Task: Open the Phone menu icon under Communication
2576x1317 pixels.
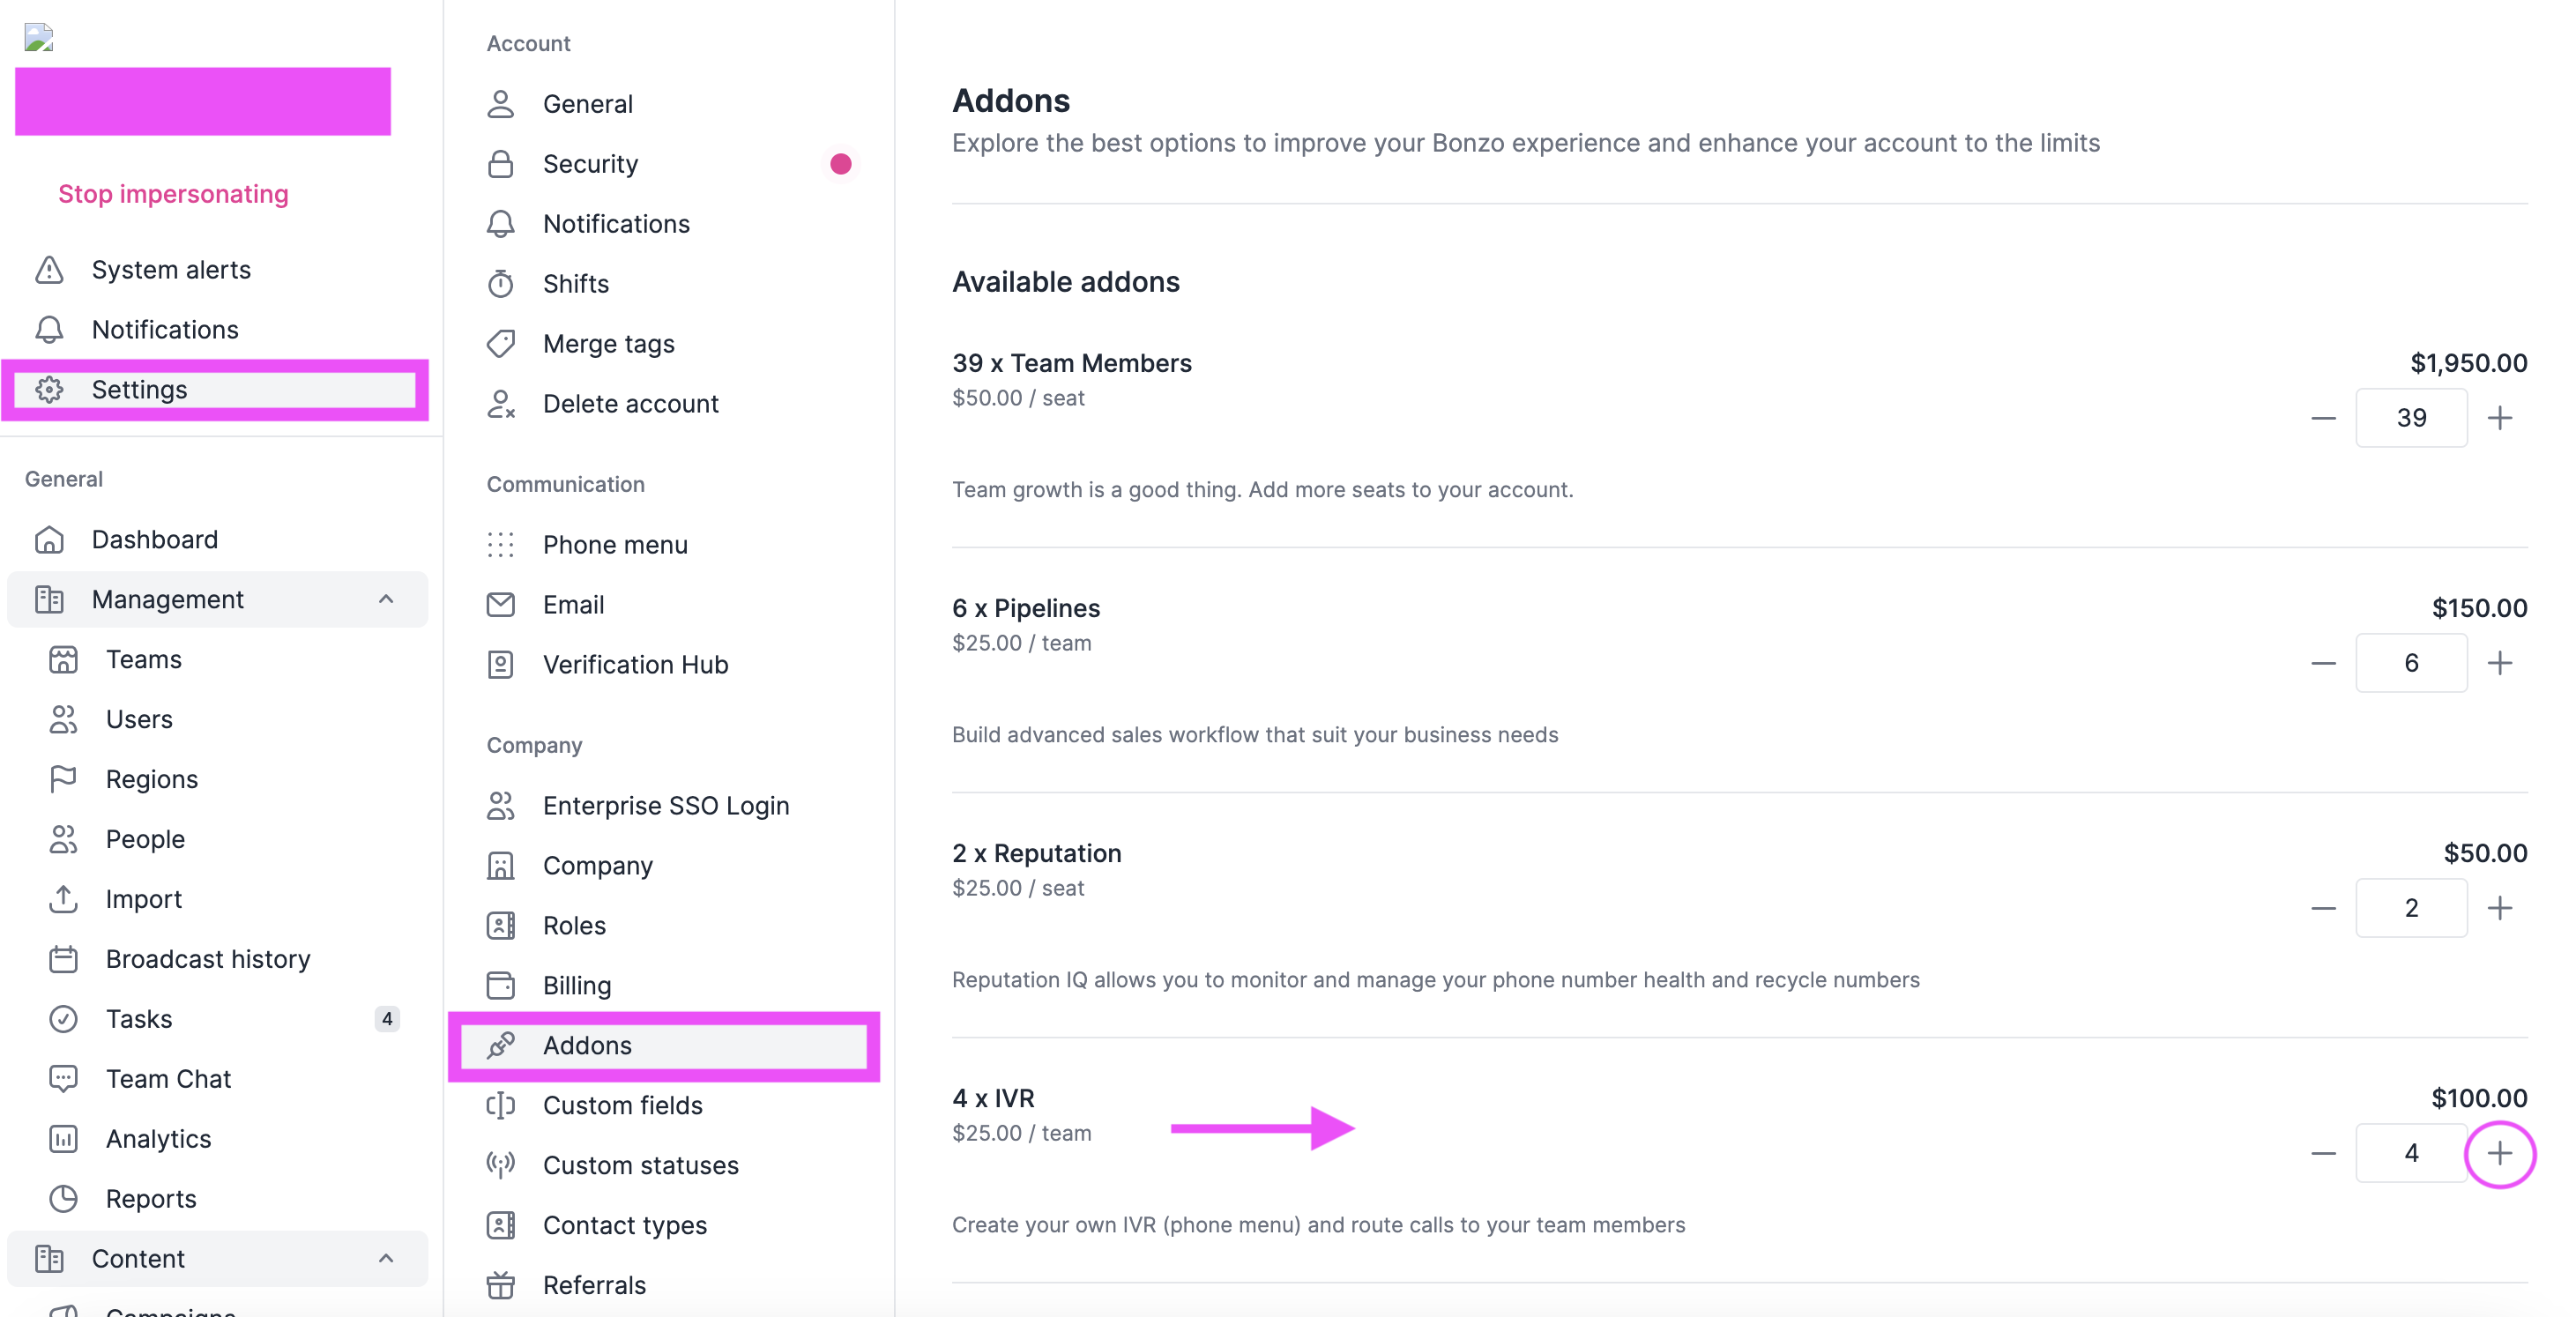Action: [501, 545]
